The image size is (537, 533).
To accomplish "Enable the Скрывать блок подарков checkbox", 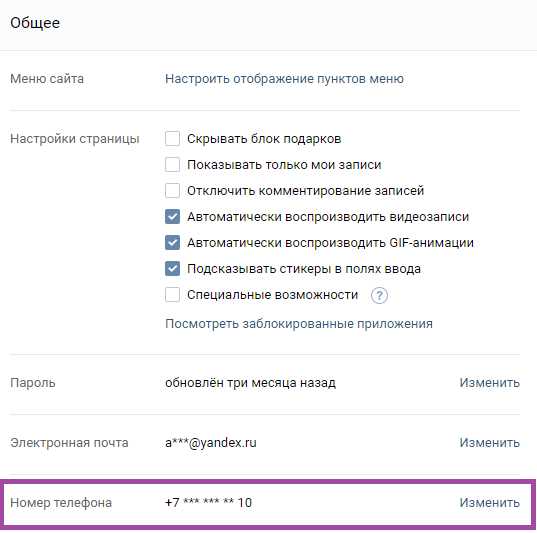I will point(172,139).
